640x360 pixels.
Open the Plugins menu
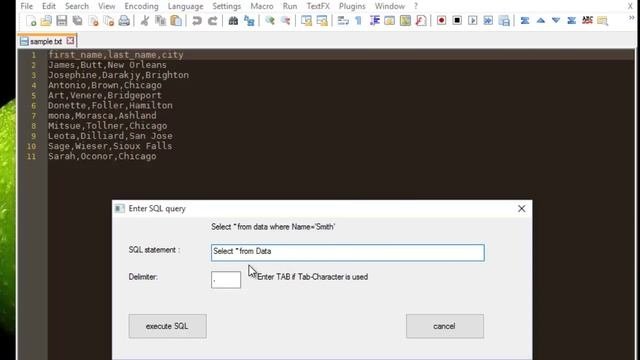352,6
